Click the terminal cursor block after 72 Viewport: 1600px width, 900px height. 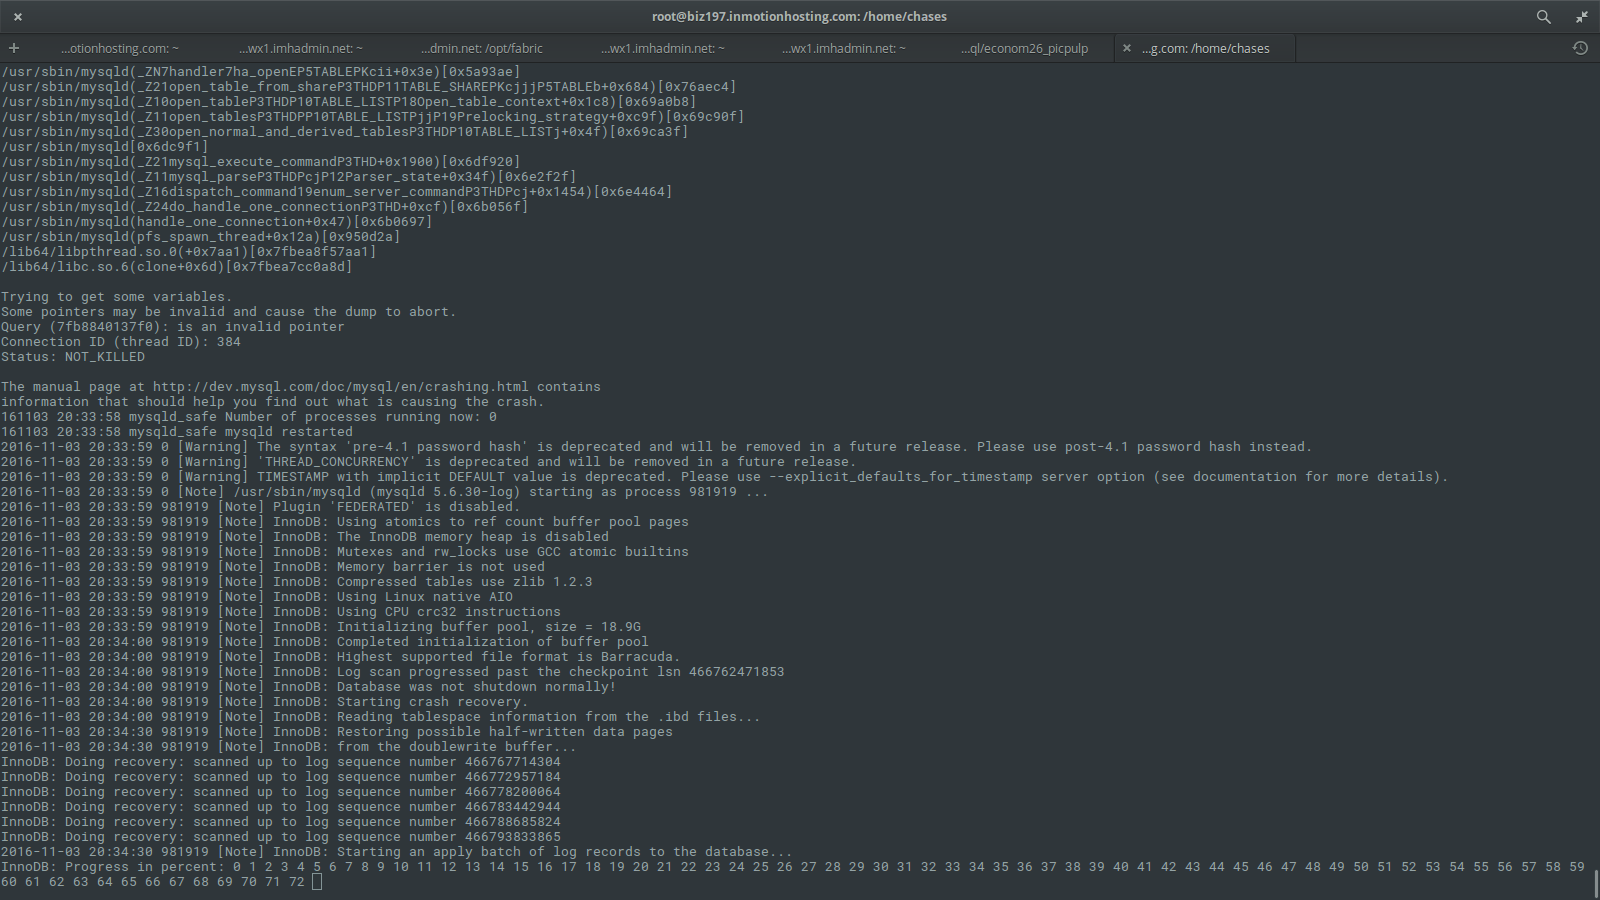coord(317,882)
